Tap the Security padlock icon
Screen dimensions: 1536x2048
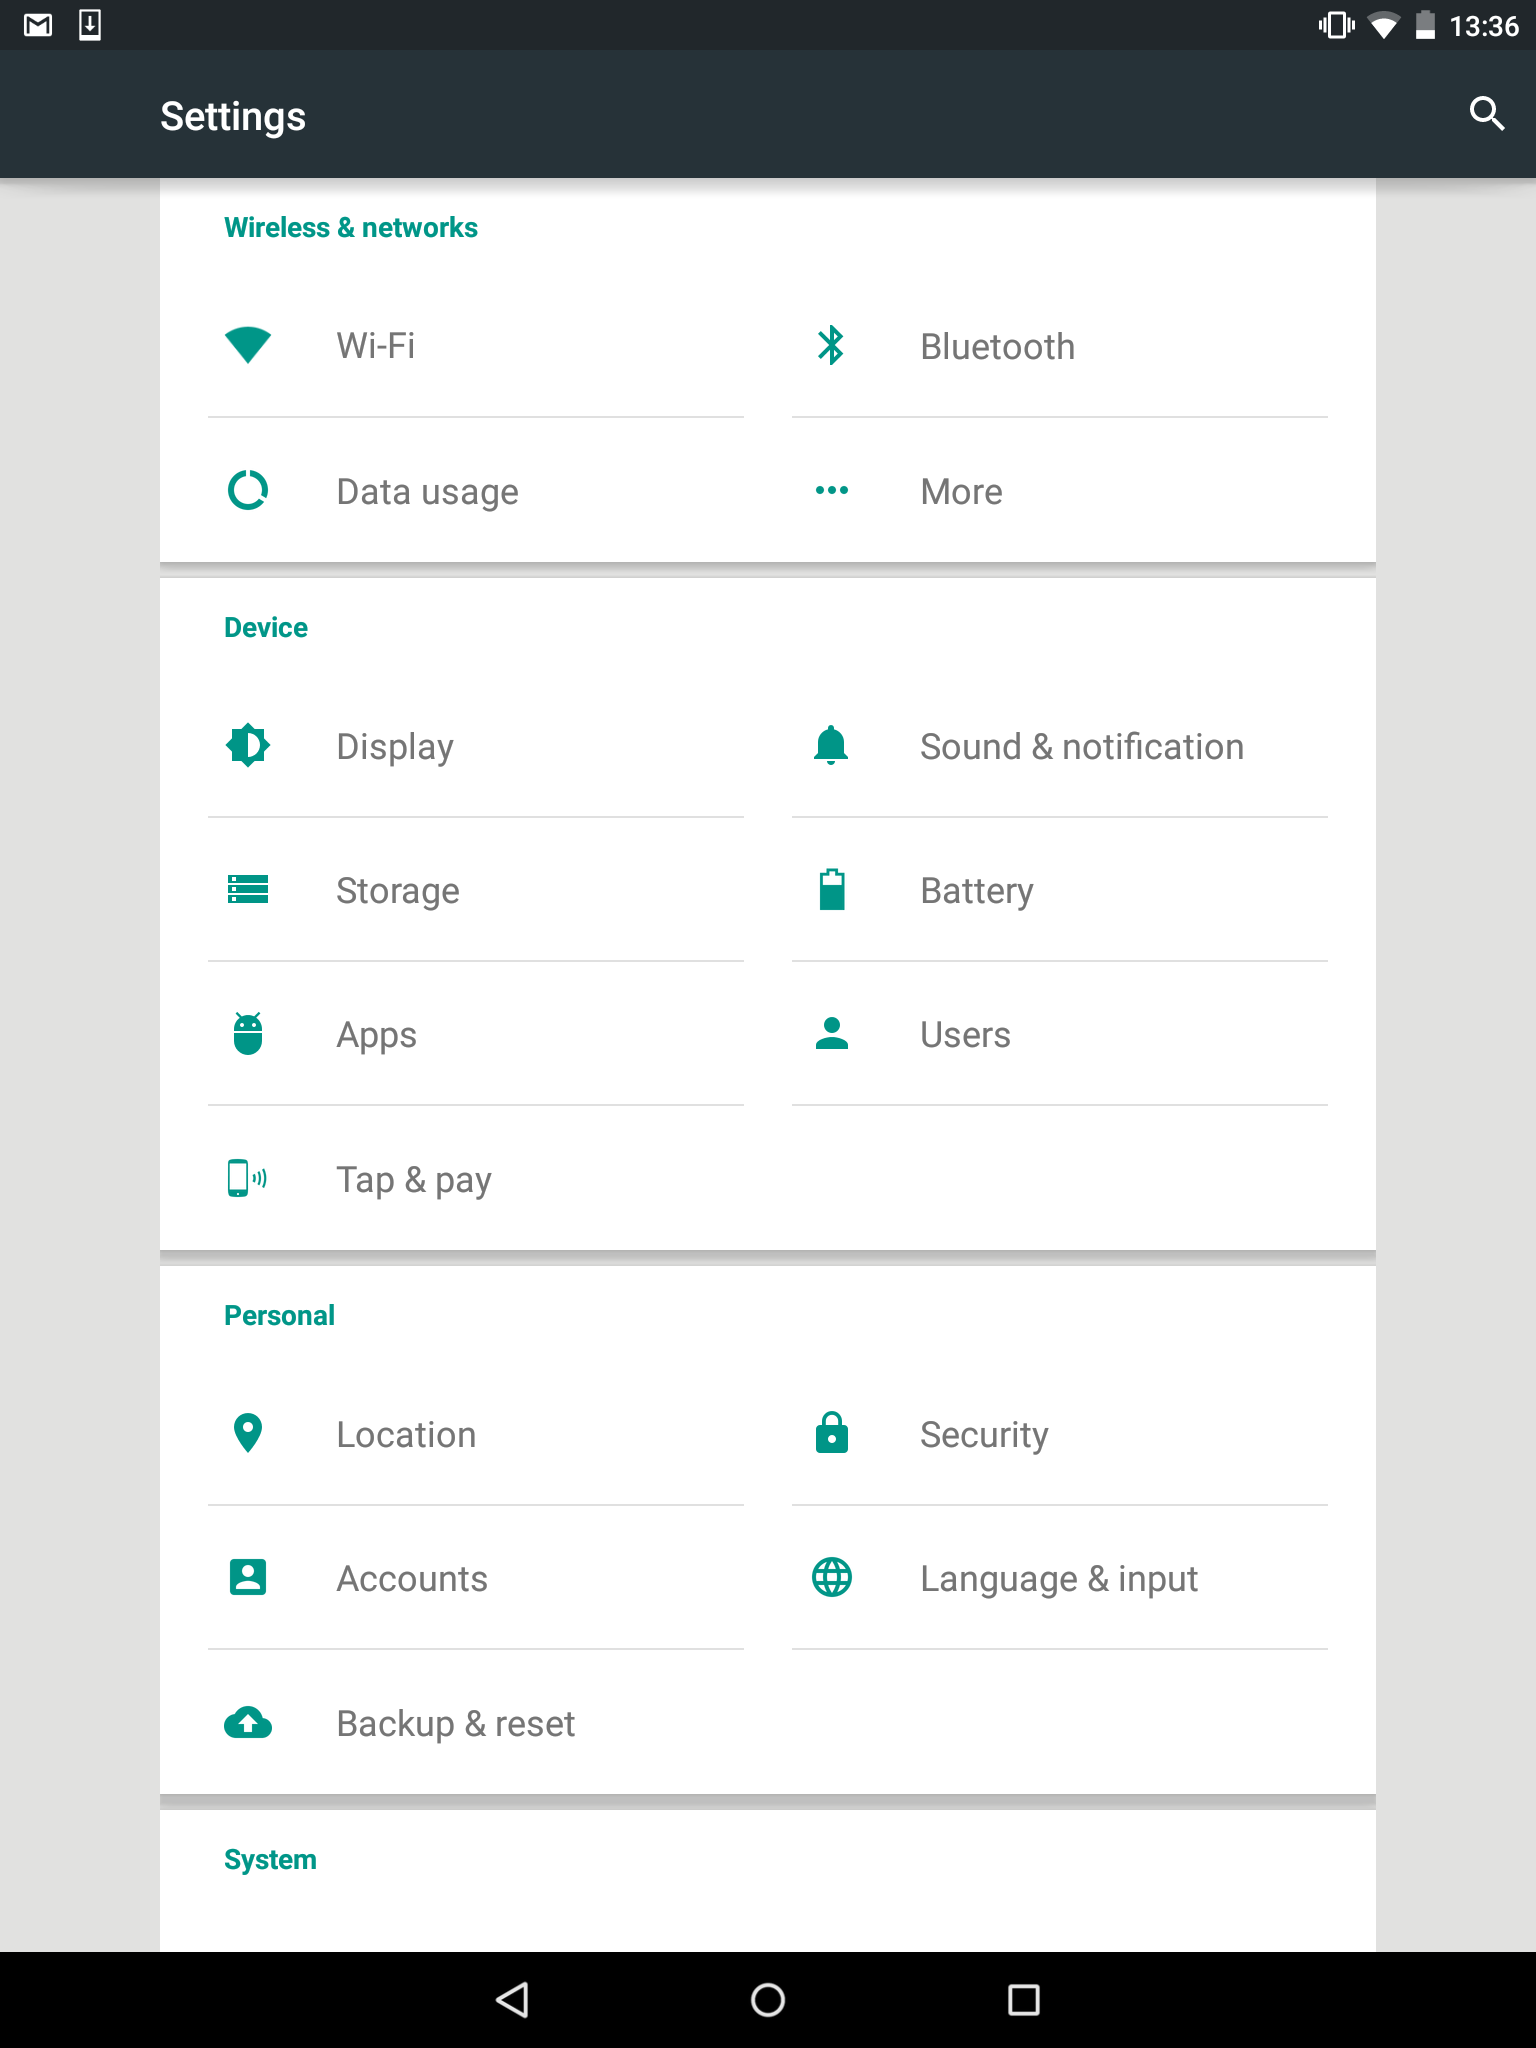point(831,1432)
